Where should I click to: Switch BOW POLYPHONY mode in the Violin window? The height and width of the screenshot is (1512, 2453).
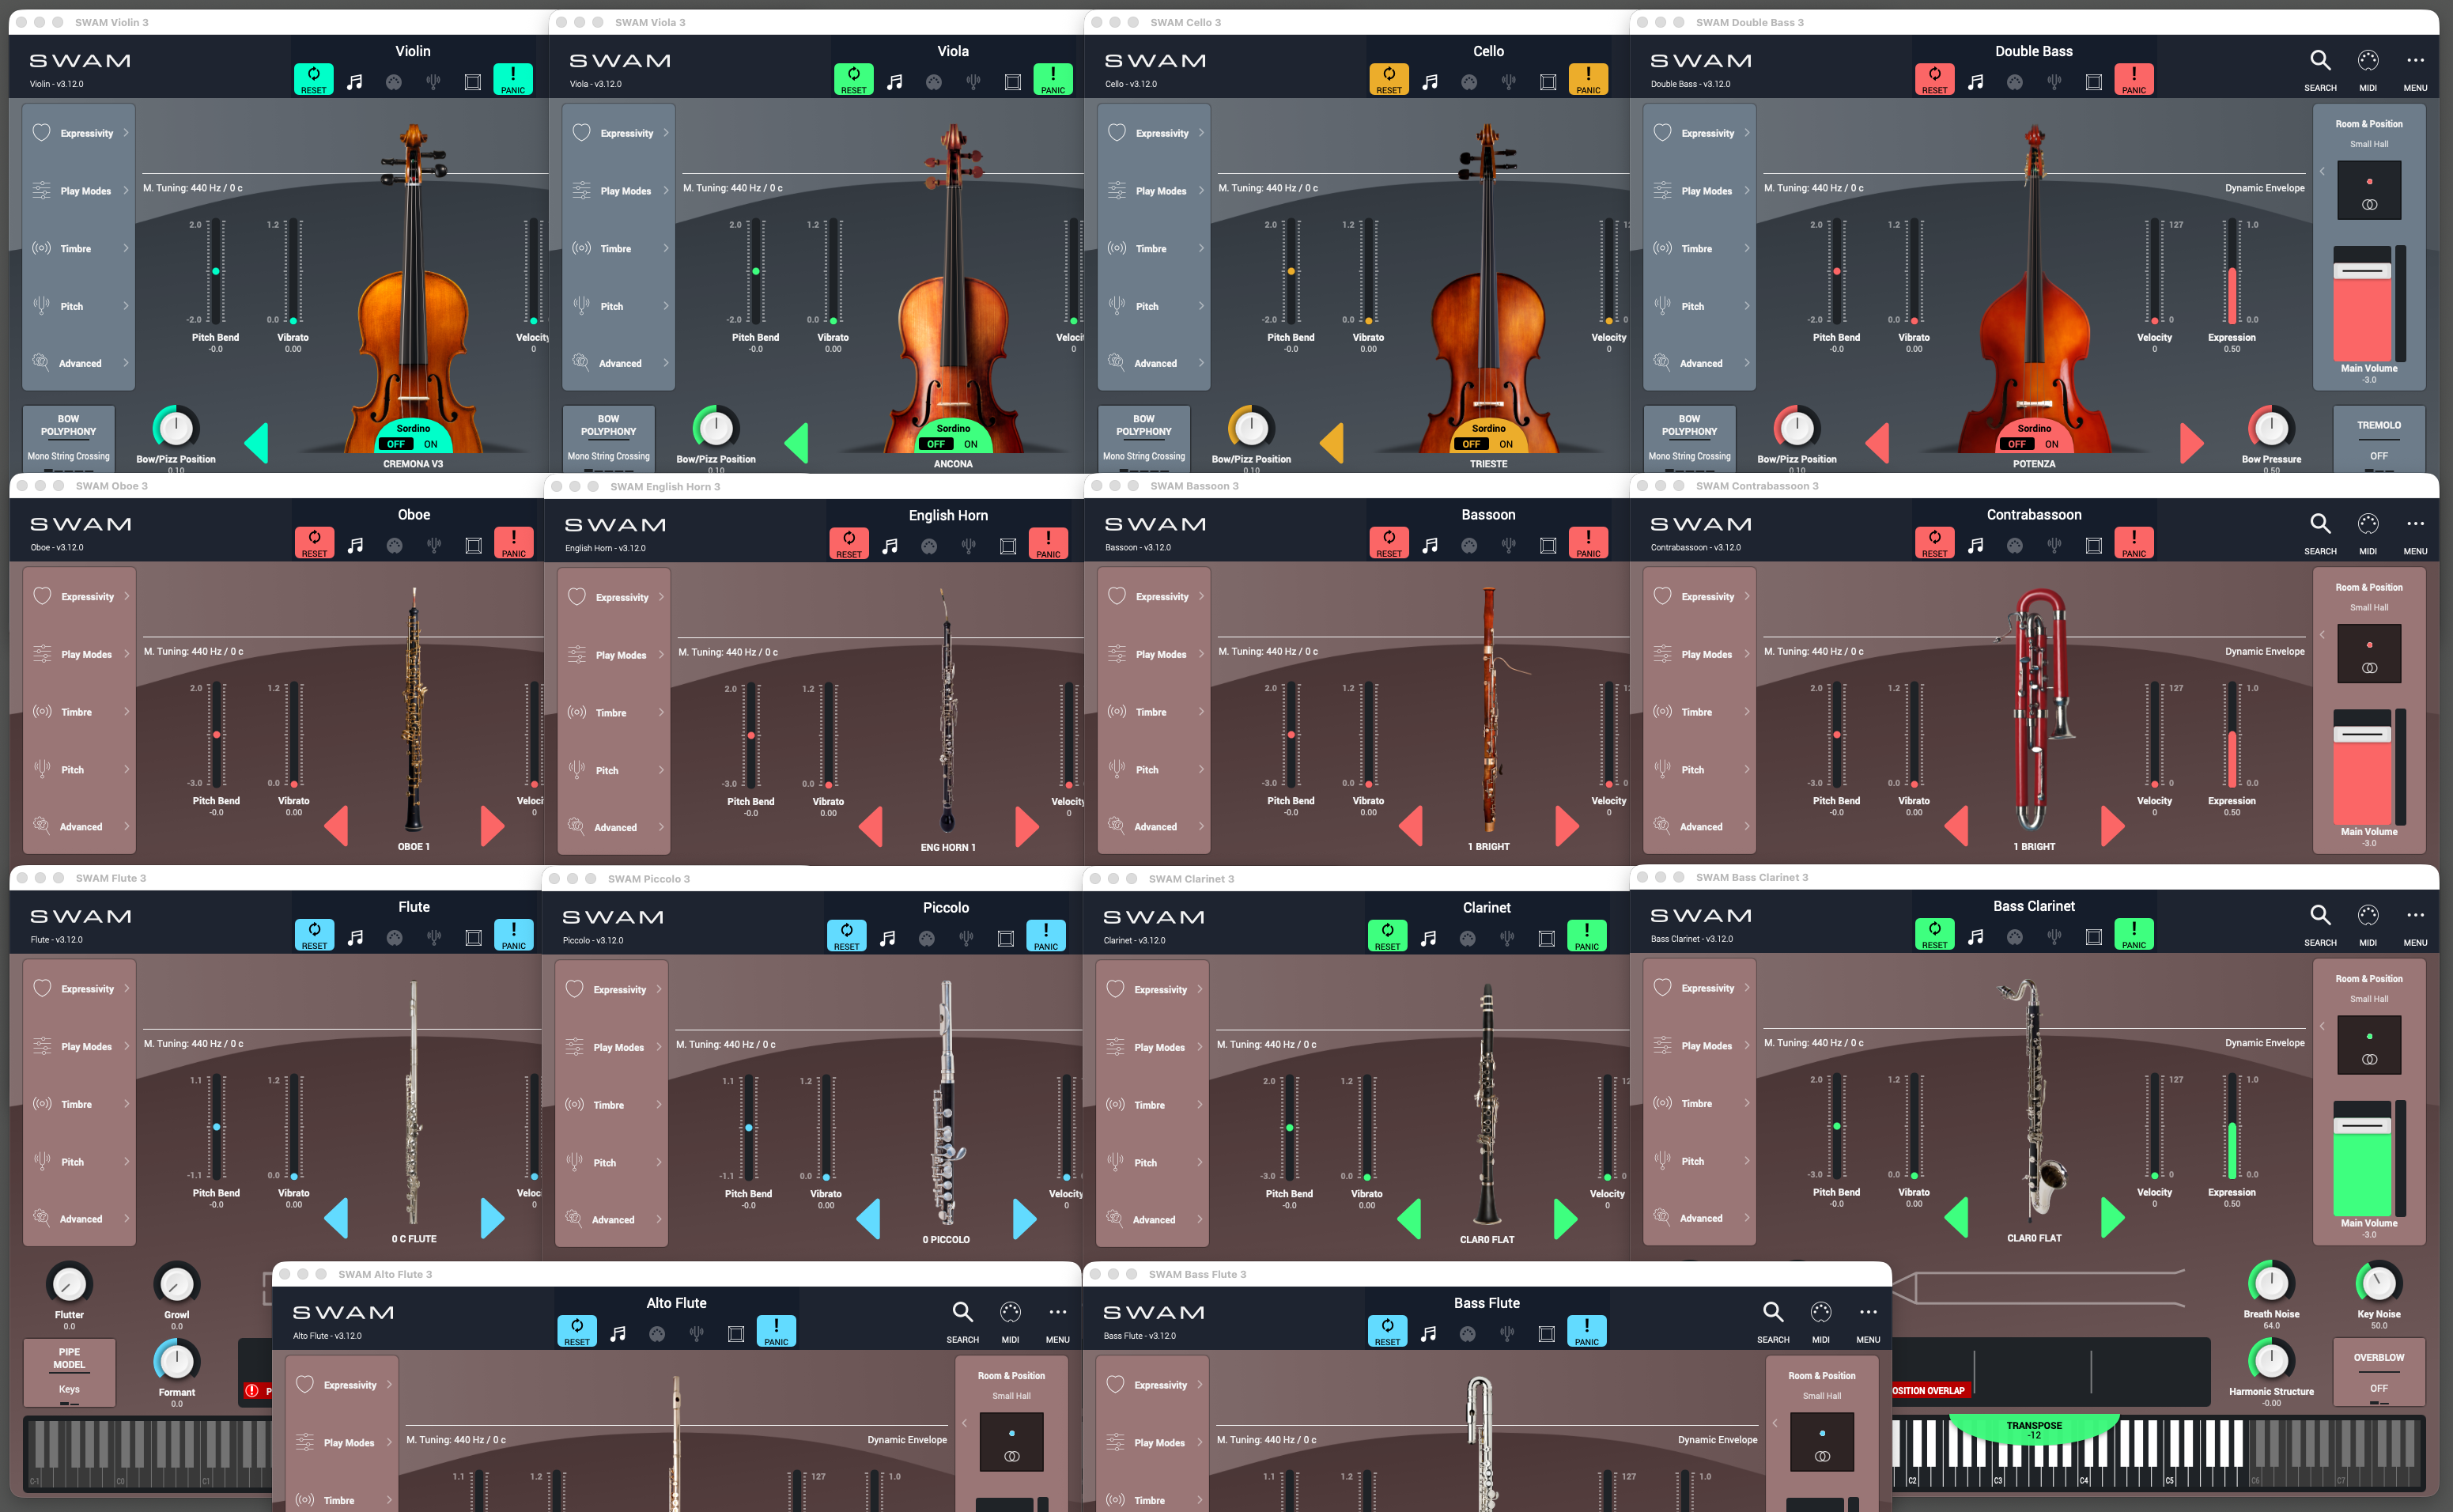click(68, 439)
